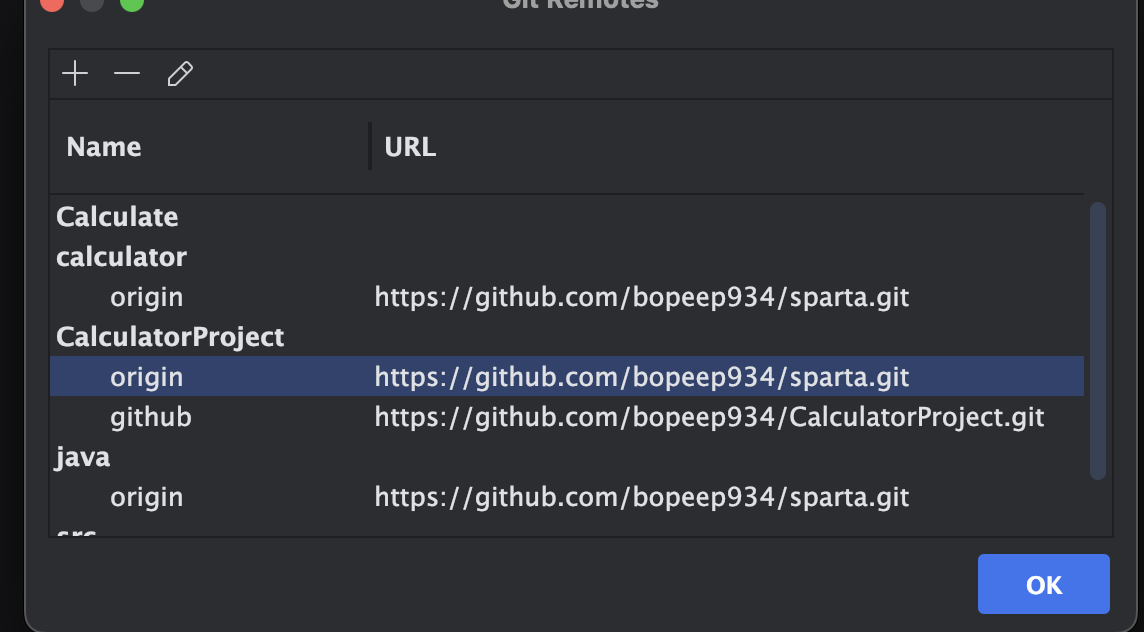
Task: Click the Remove remote minus icon
Action: click(127, 74)
